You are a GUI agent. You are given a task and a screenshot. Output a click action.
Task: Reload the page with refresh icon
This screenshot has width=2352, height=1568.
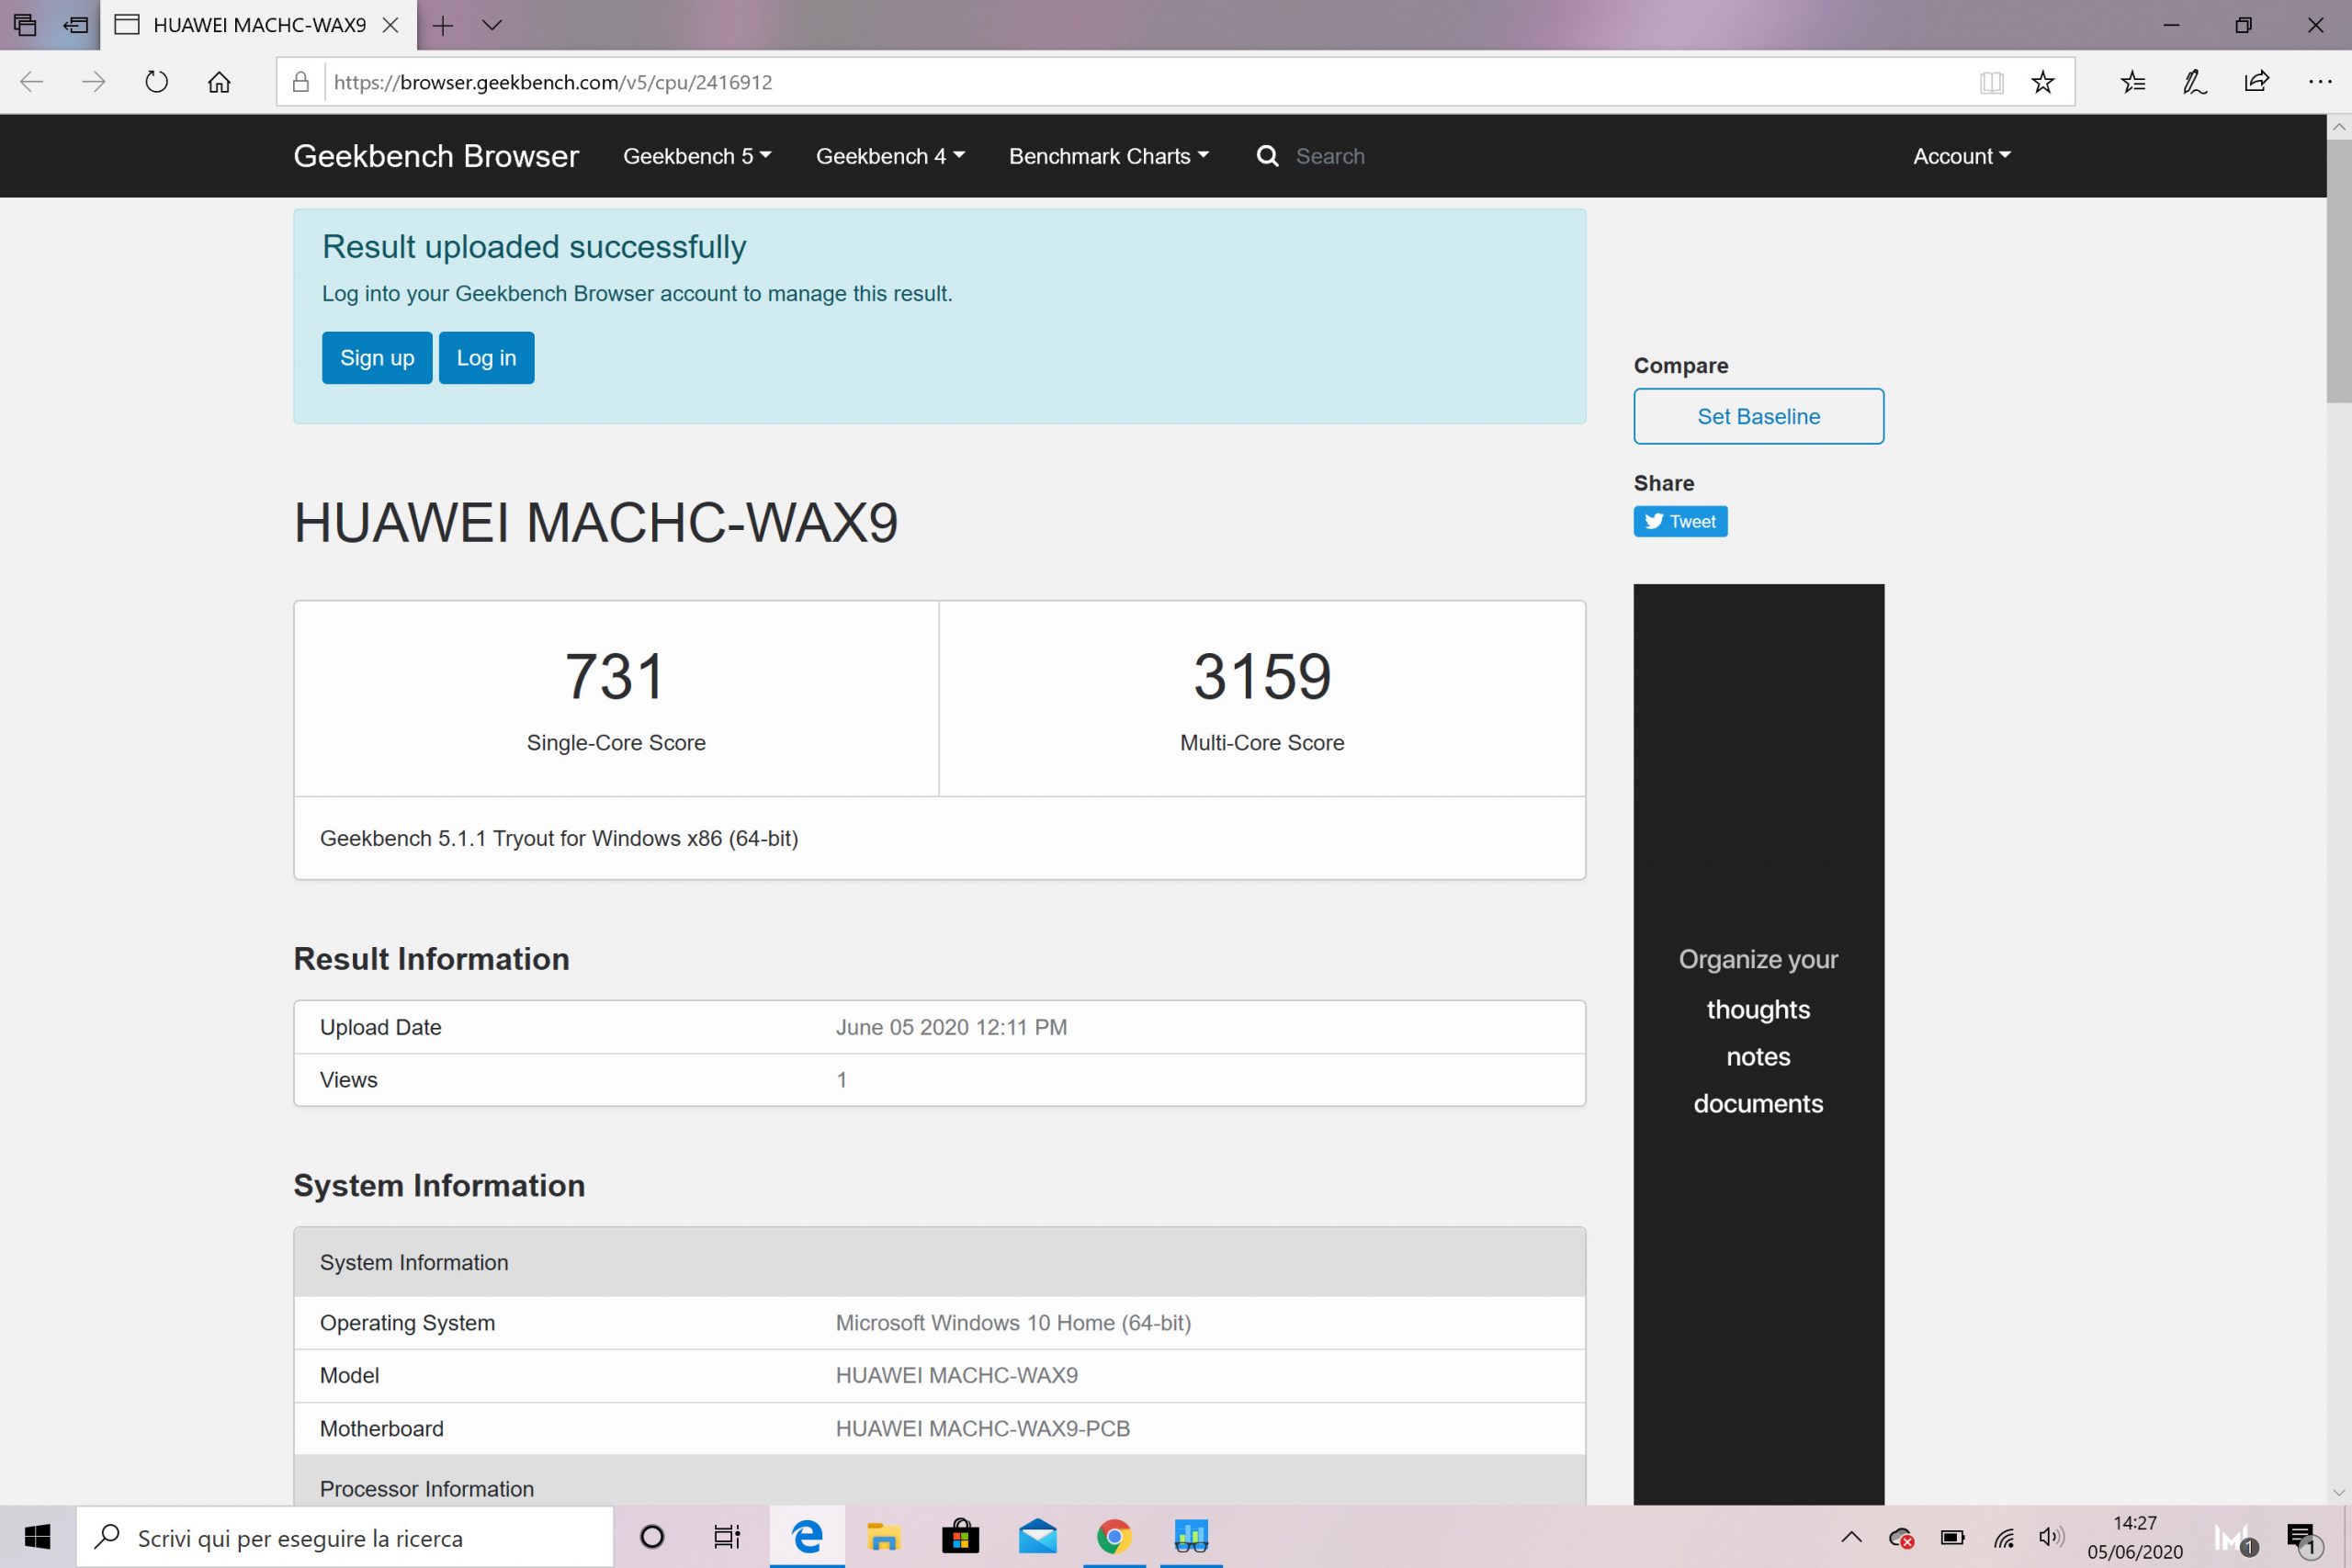click(156, 82)
